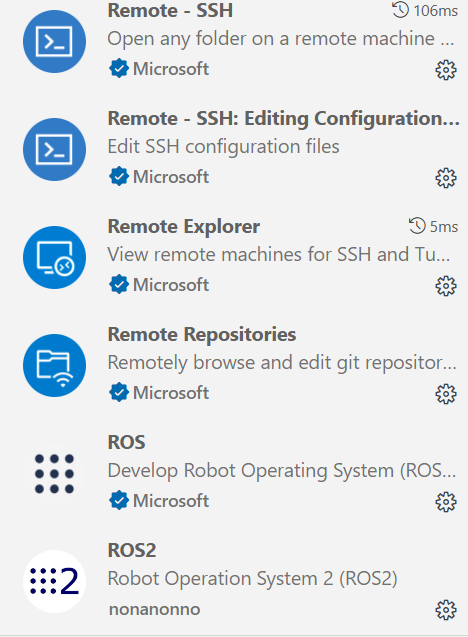Click the 5ms activation time on Remote Explorer
Viewport: 468px width, 637px height.
tap(433, 226)
